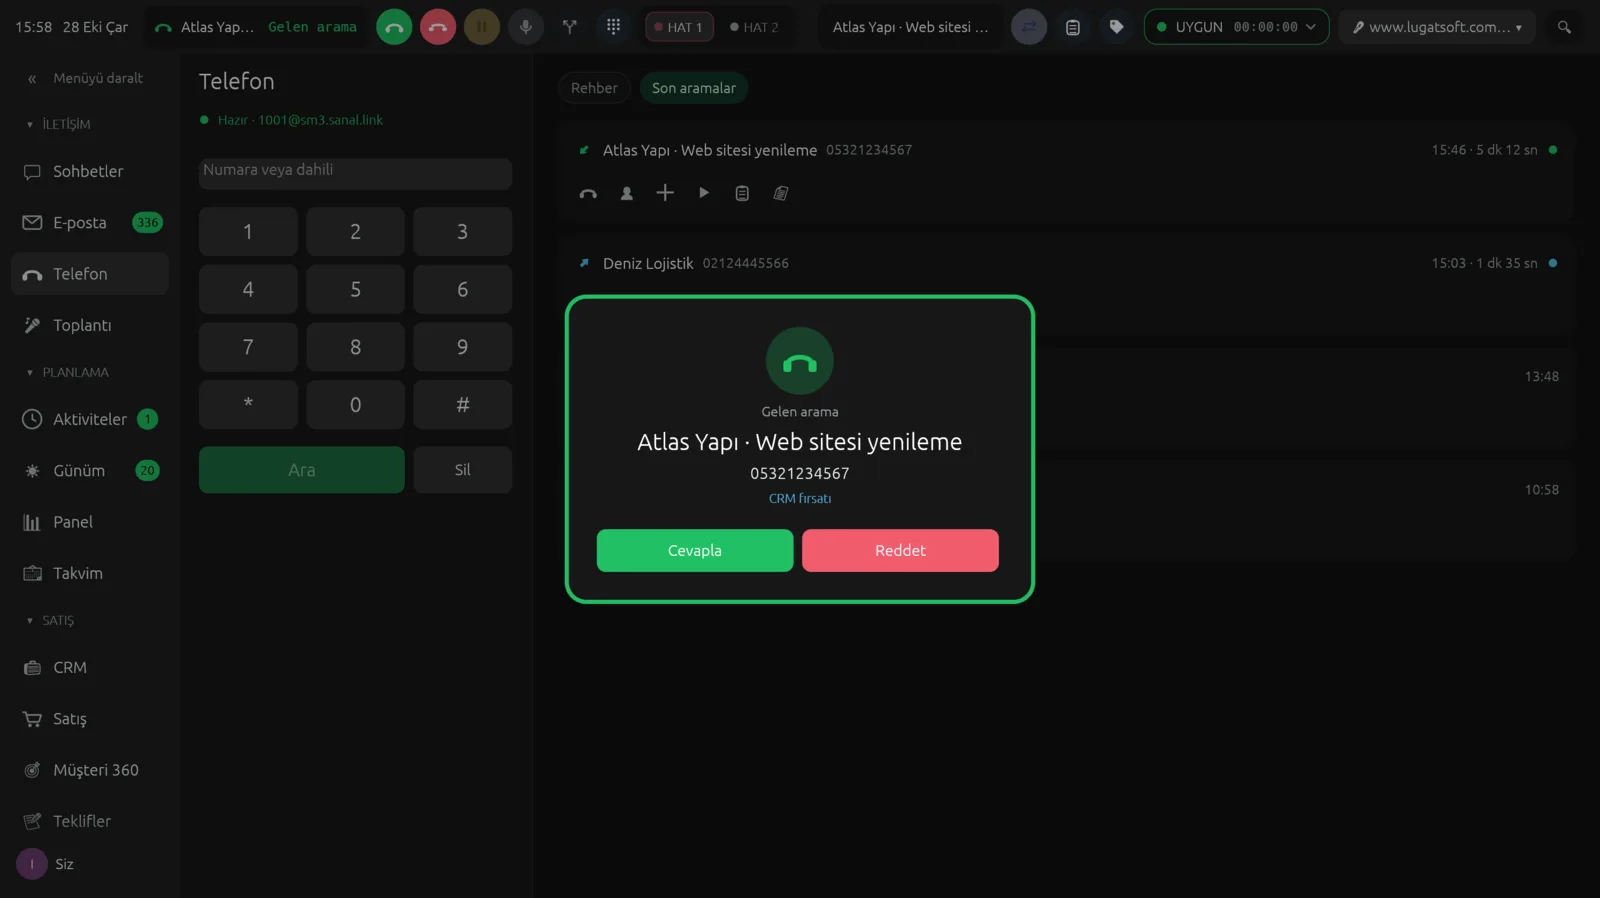The height and width of the screenshot is (898, 1600).
Task: Click Cevapla to answer the incoming call
Action: click(x=695, y=550)
